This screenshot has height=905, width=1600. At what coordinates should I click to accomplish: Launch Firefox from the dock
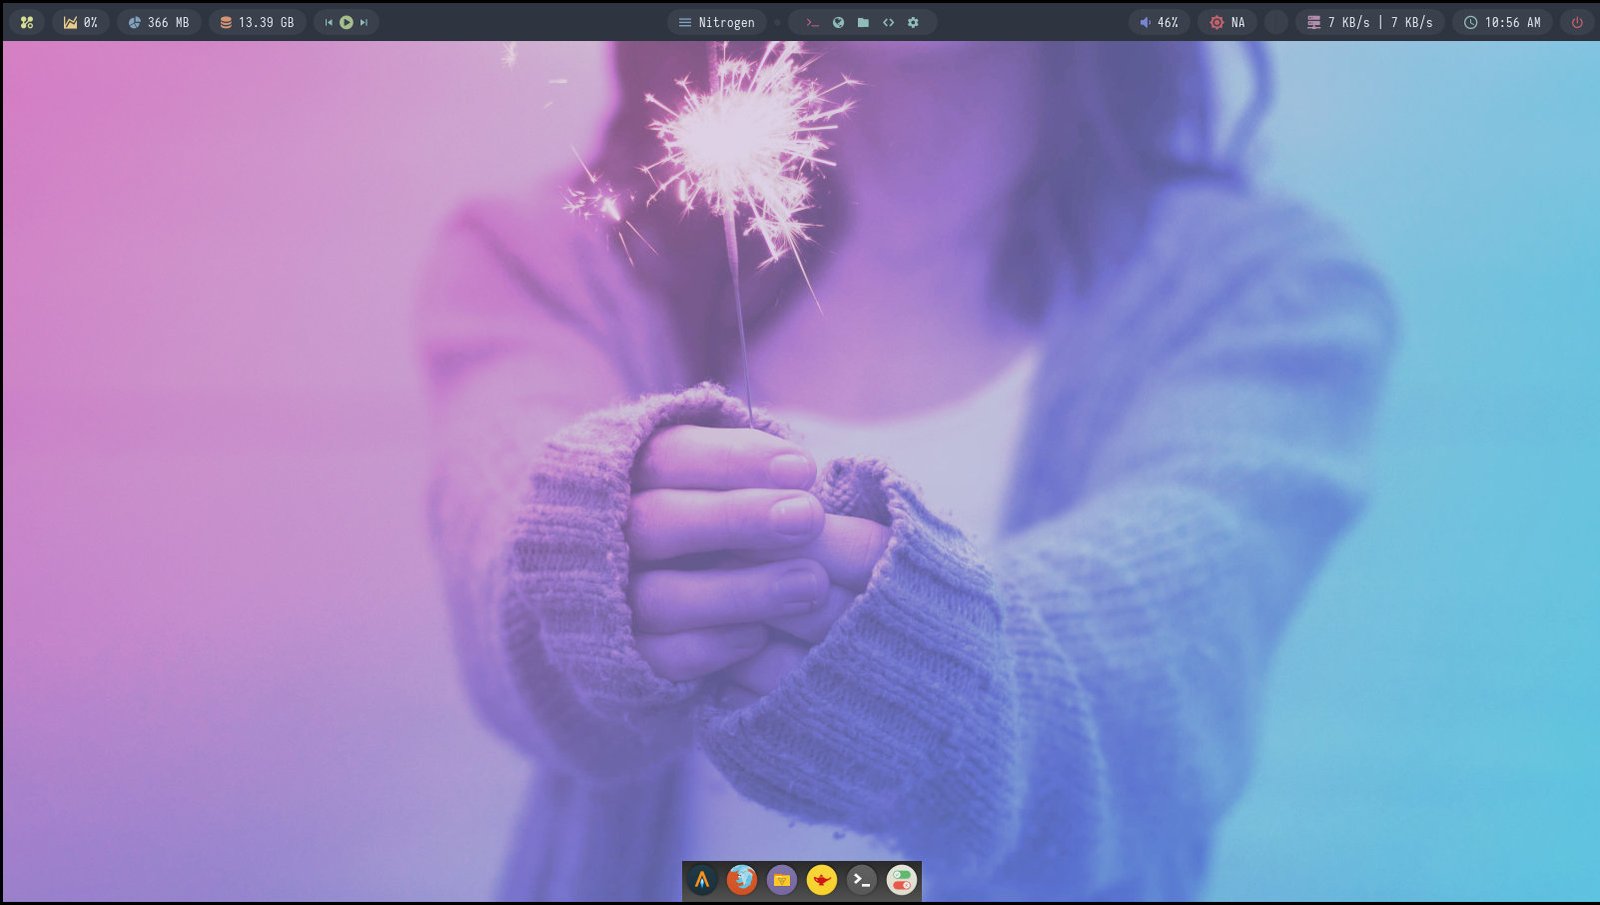(742, 880)
